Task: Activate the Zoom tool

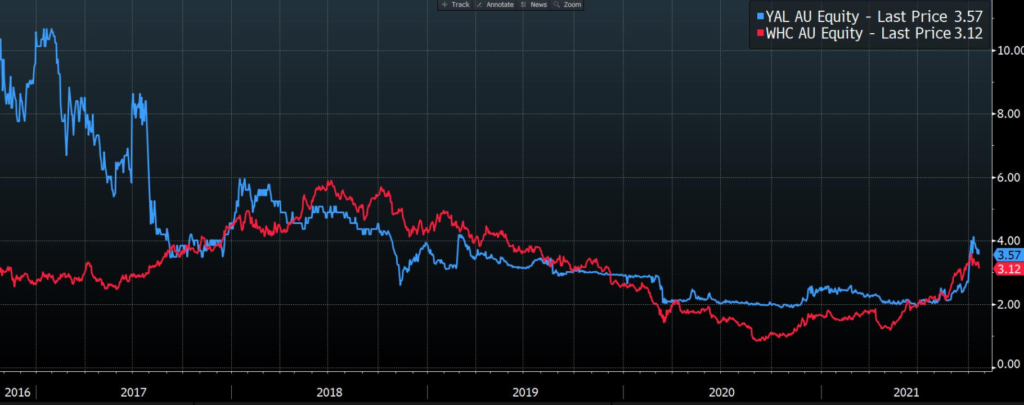Action: pos(567,5)
